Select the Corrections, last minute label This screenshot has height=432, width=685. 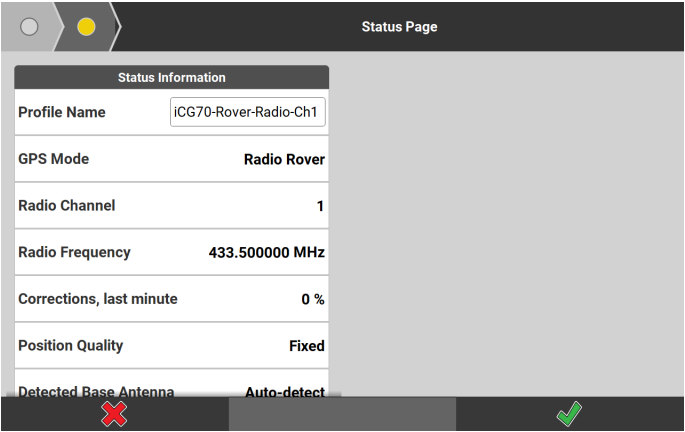click(98, 299)
